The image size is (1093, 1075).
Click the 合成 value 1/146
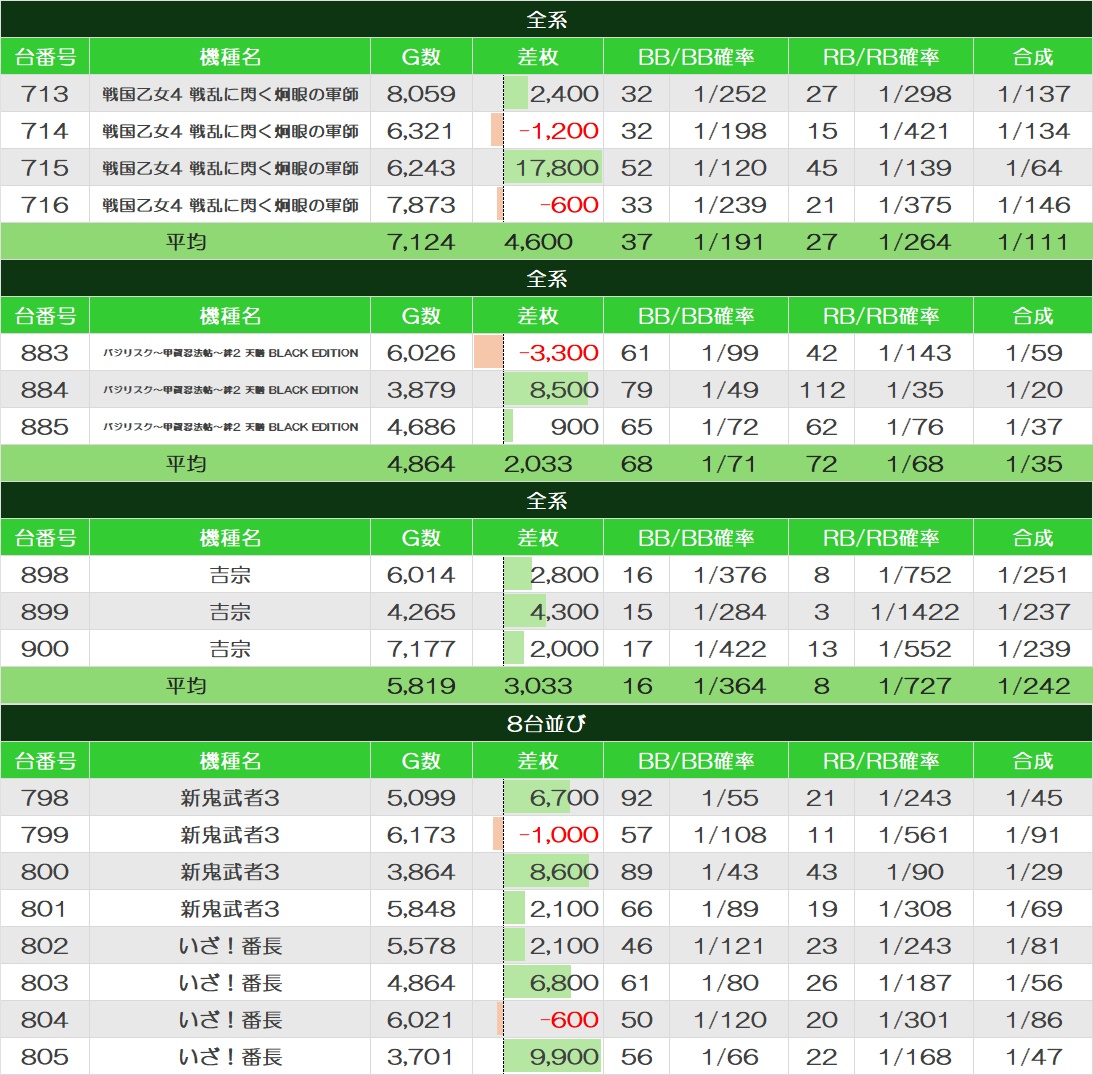[x=1034, y=204]
